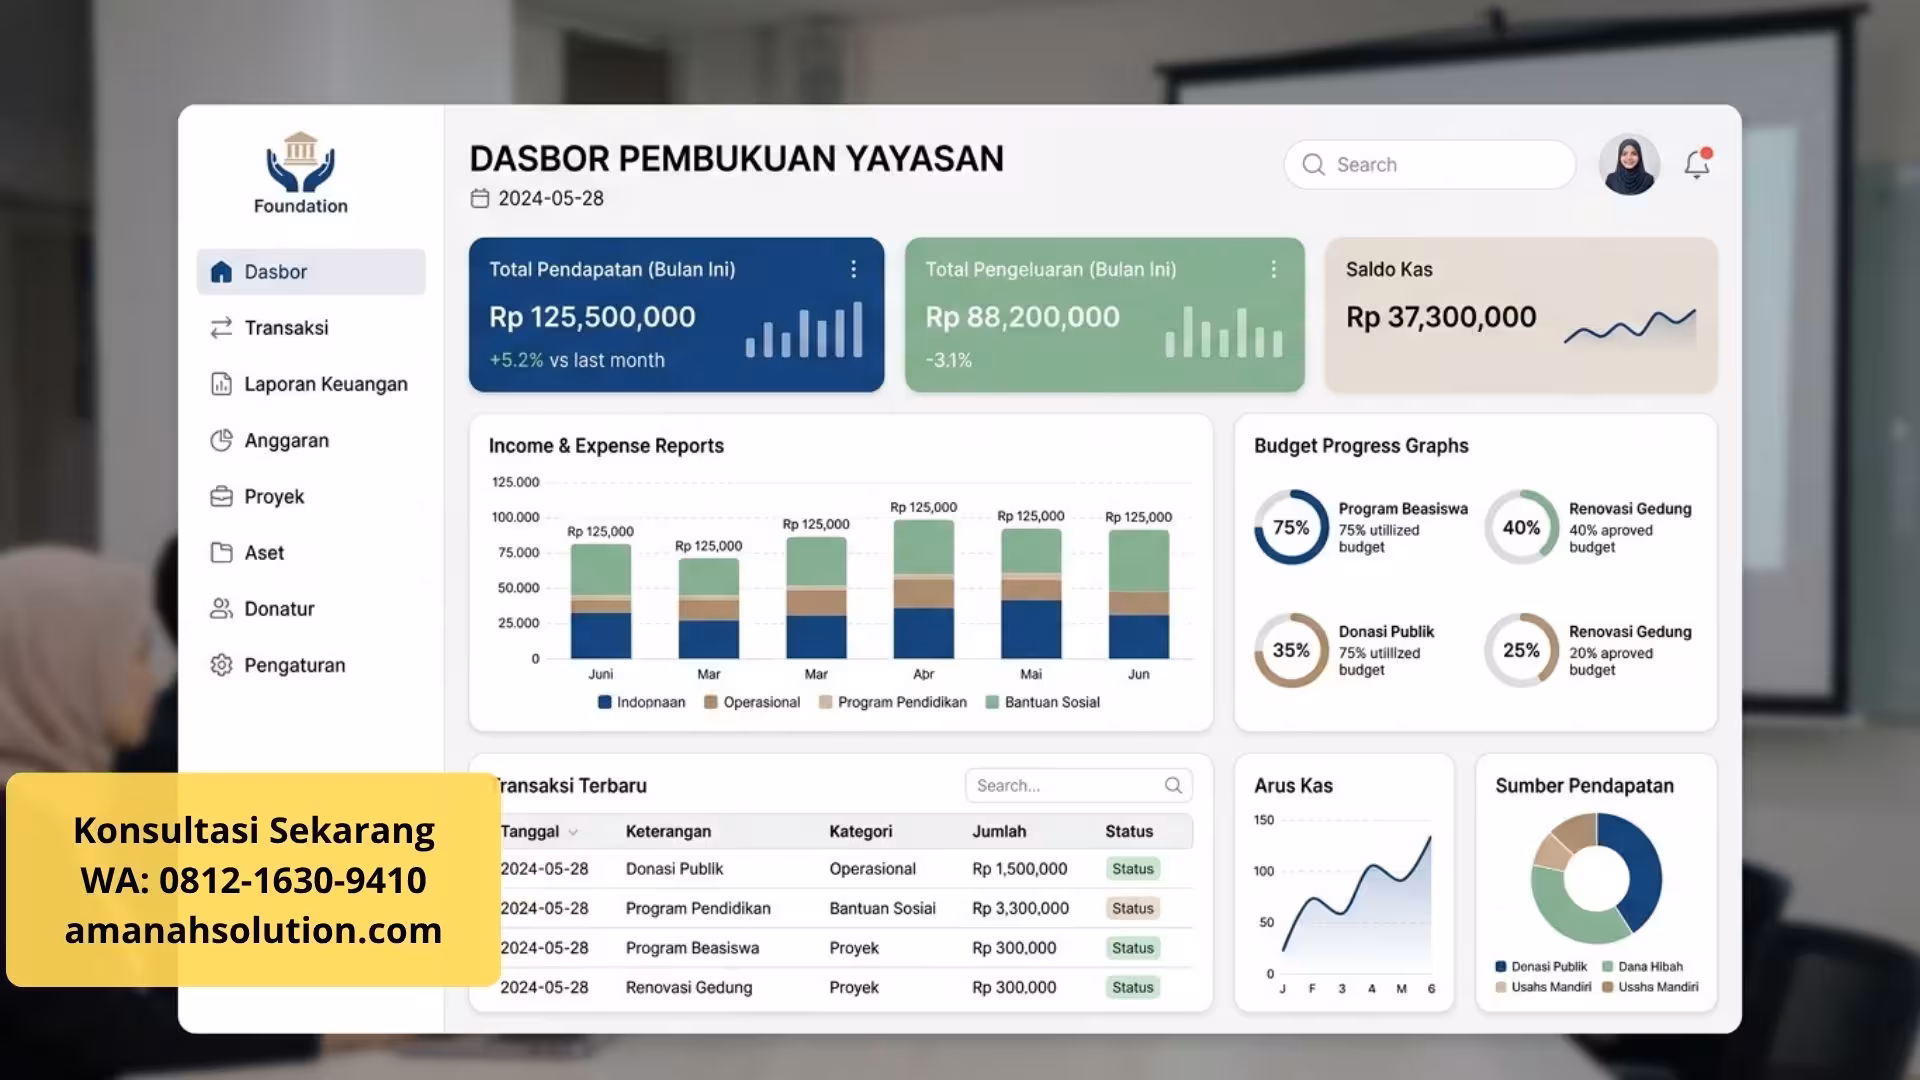The height and width of the screenshot is (1080, 1920).
Task: Click the Saldo Kas card
Action: (x=1521, y=315)
